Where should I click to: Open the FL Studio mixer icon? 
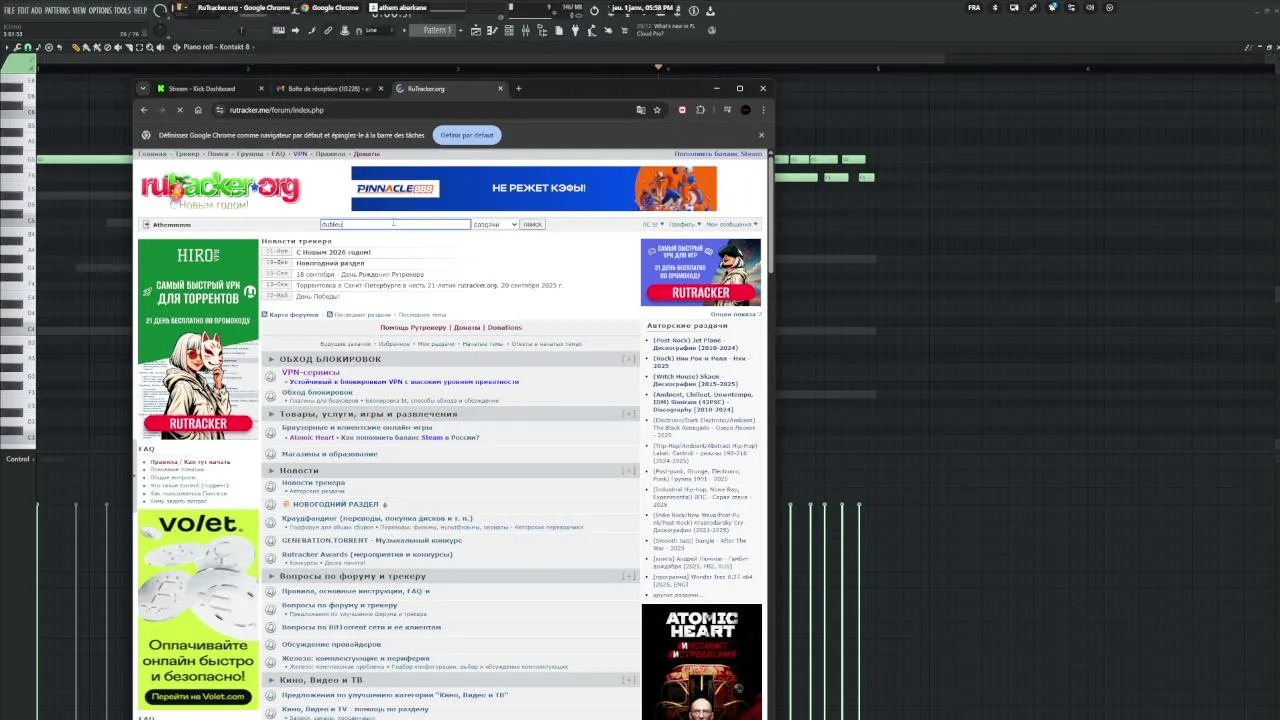pos(525,30)
